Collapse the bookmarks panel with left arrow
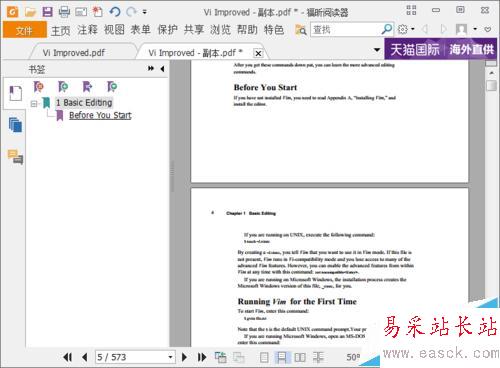Viewport: 500px width, 368px height. pyautogui.click(x=162, y=69)
